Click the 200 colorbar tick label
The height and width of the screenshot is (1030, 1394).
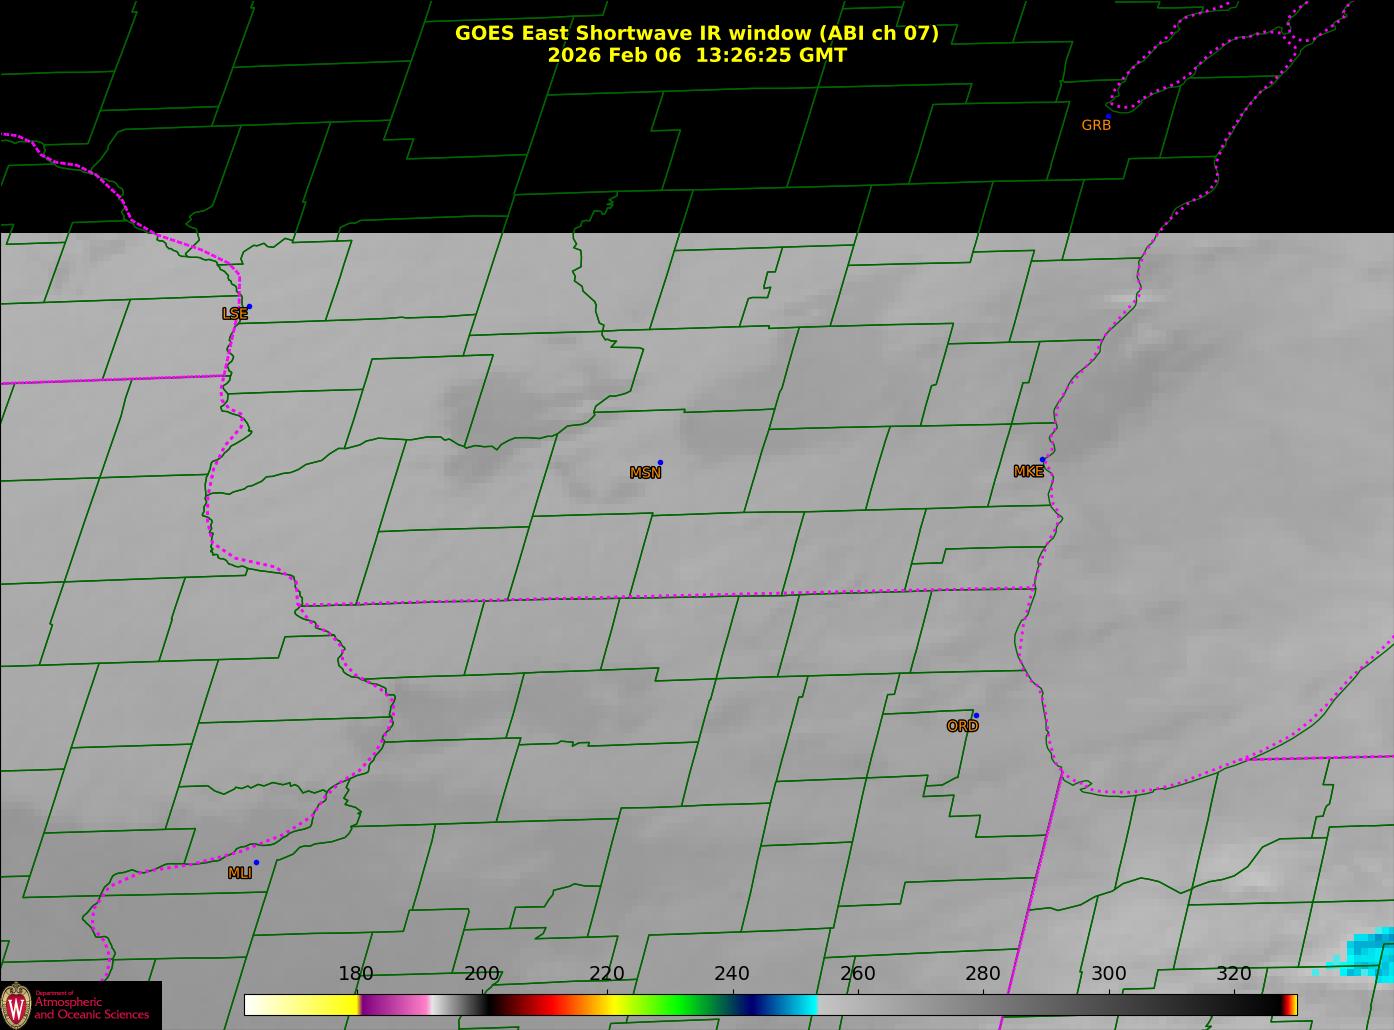coord(482,974)
